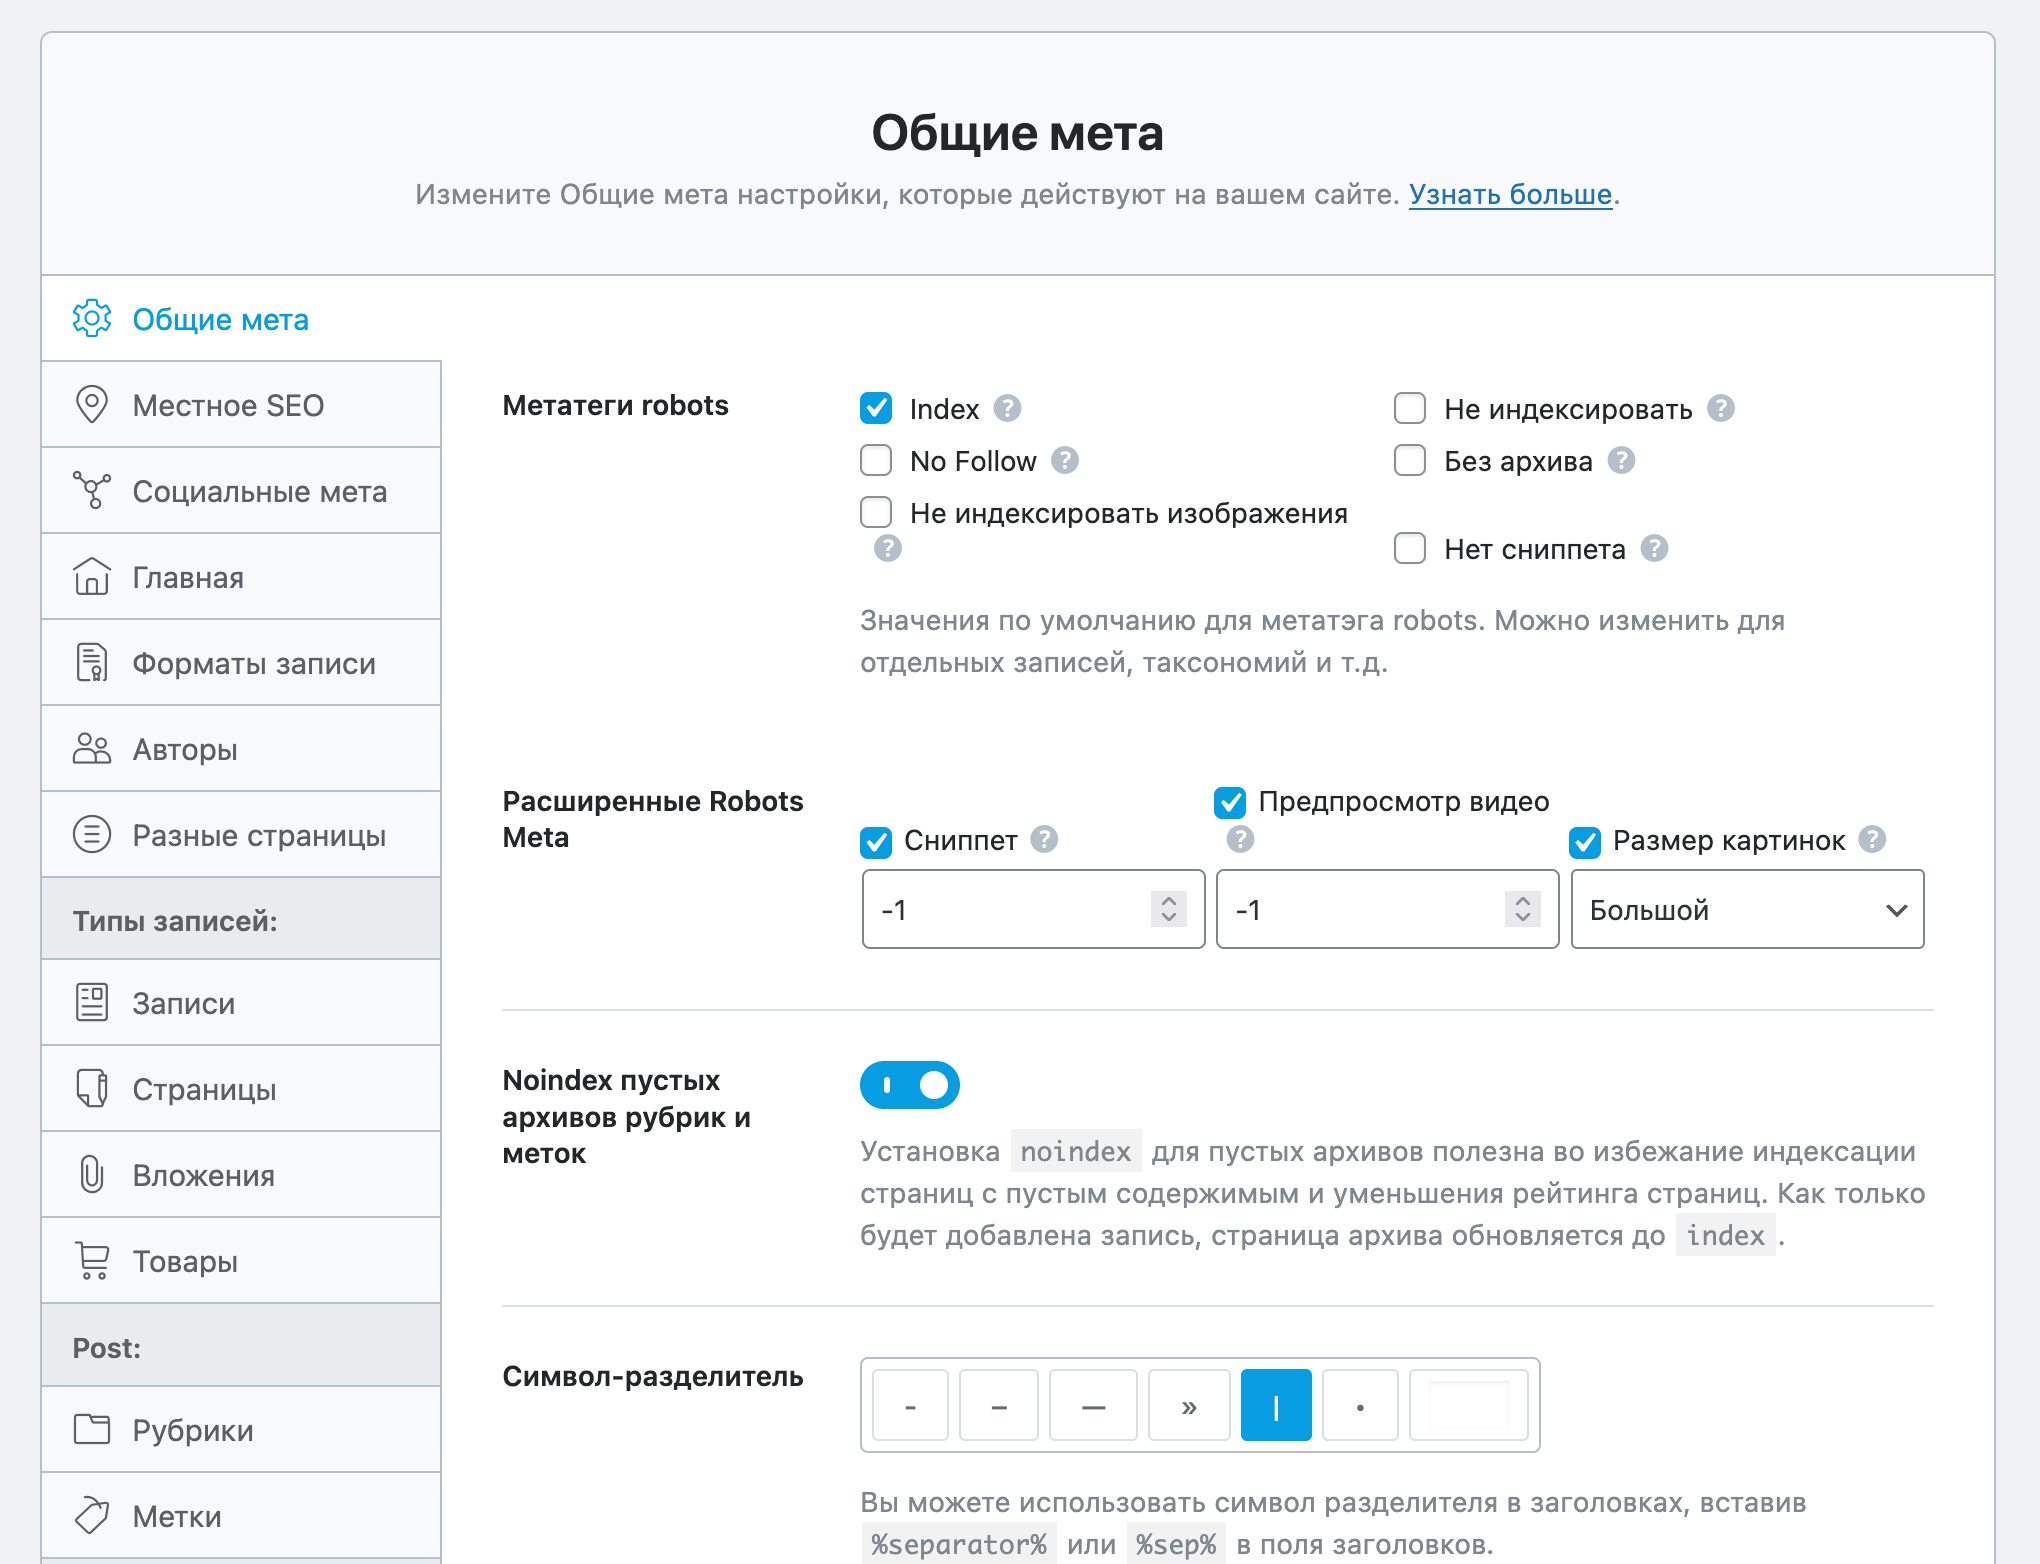Open the help tooltip next to Без архива
This screenshot has height=1564, width=2040.
coord(1621,461)
